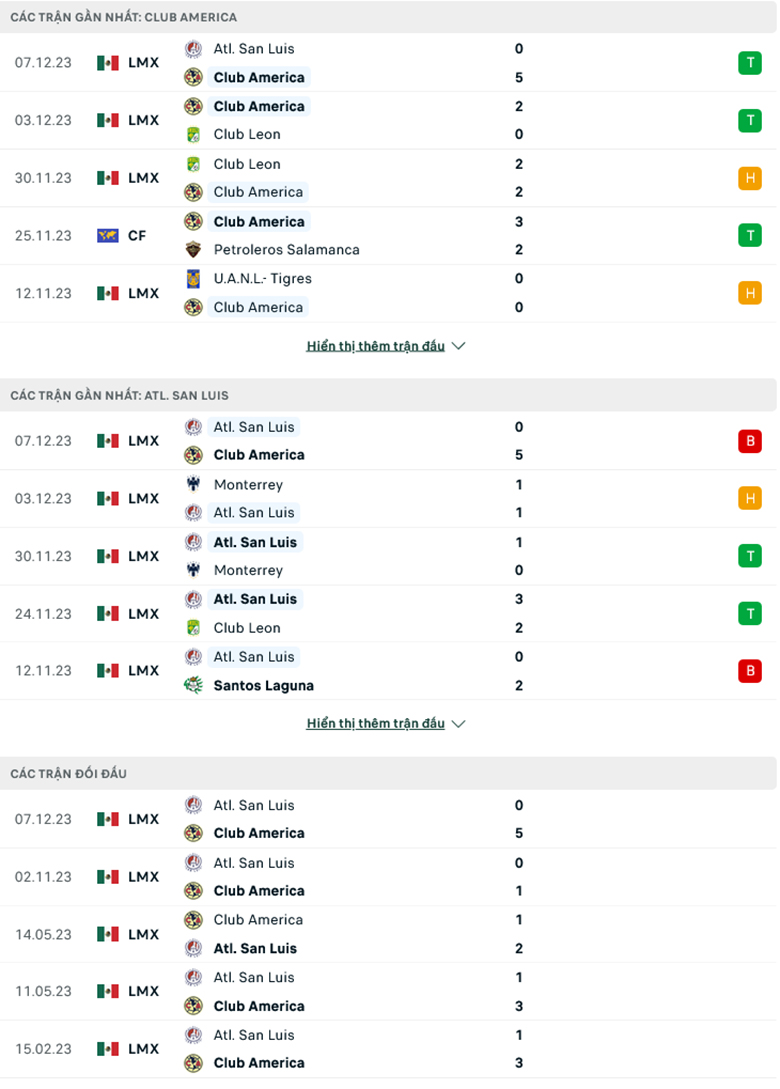Click the Club Leon logo in 24.11.23 match
The height and width of the screenshot is (1089, 780).
[x=193, y=628]
